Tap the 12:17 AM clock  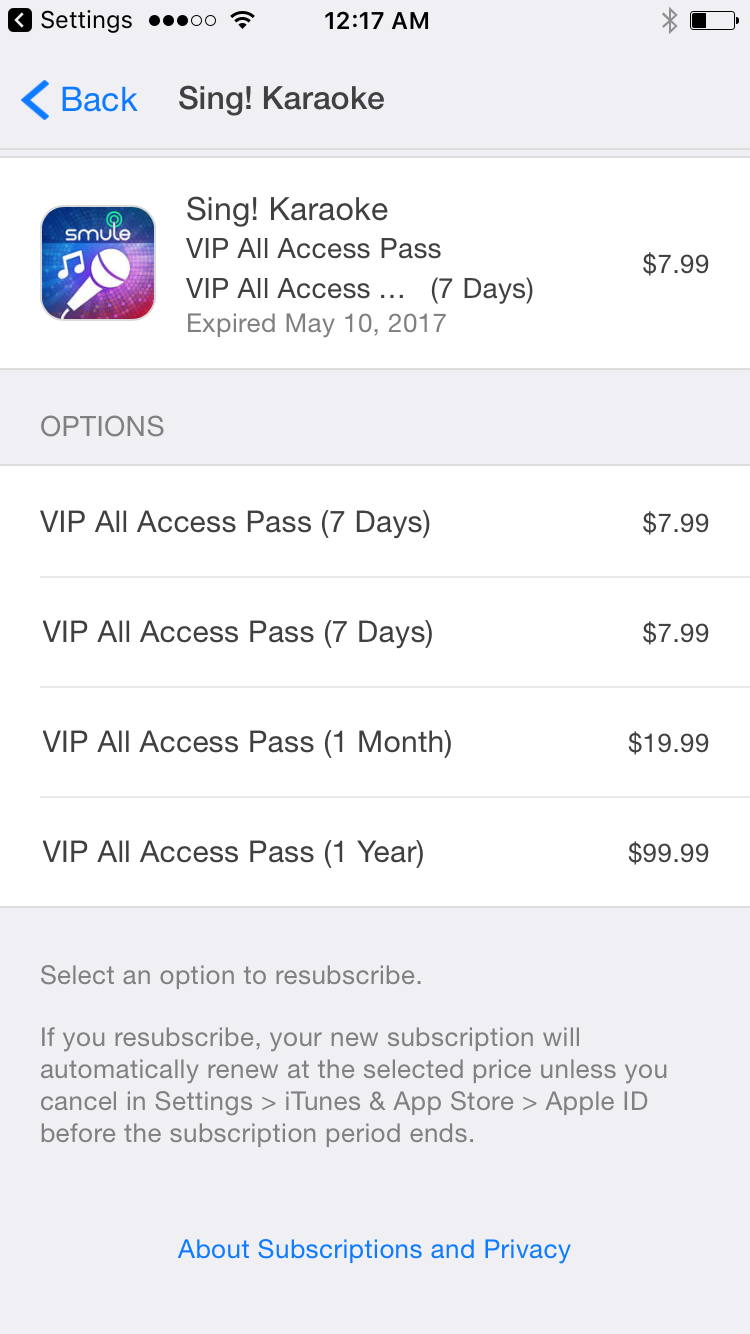(376, 20)
